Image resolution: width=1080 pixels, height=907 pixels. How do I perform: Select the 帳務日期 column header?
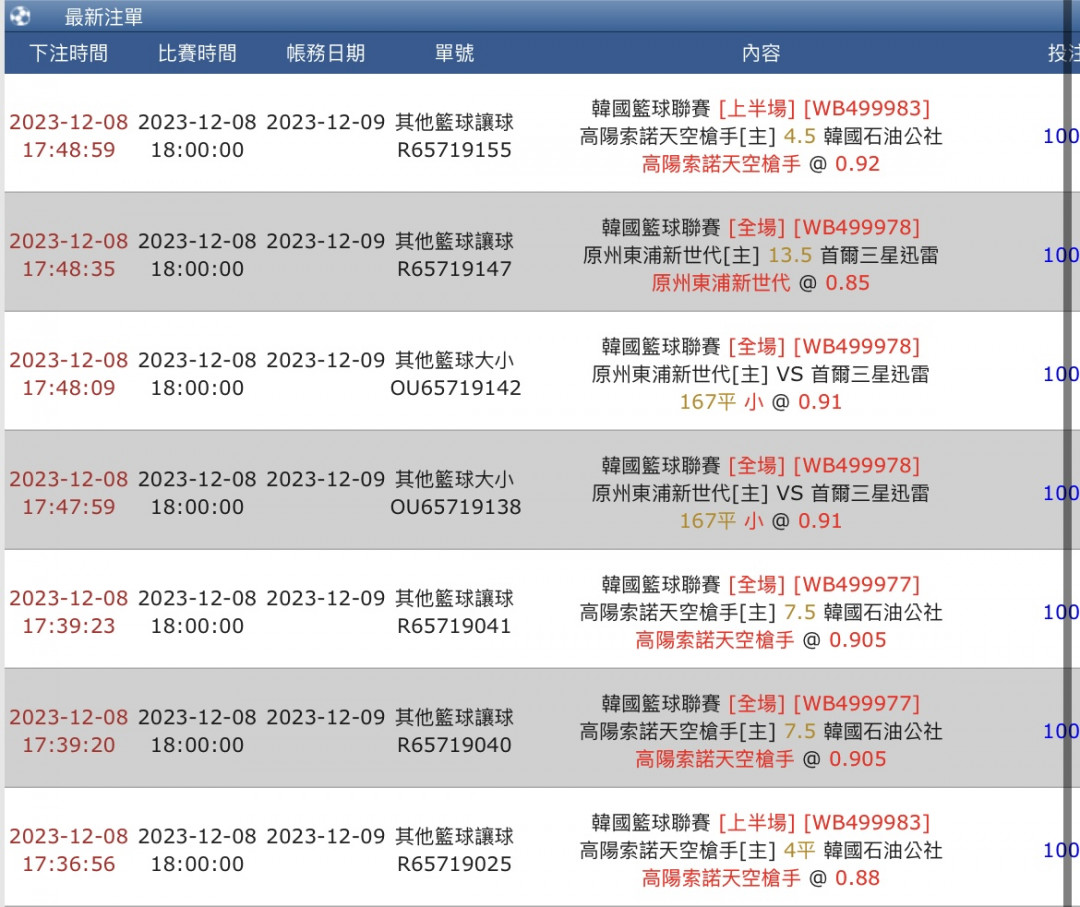[x=325, y=54]
